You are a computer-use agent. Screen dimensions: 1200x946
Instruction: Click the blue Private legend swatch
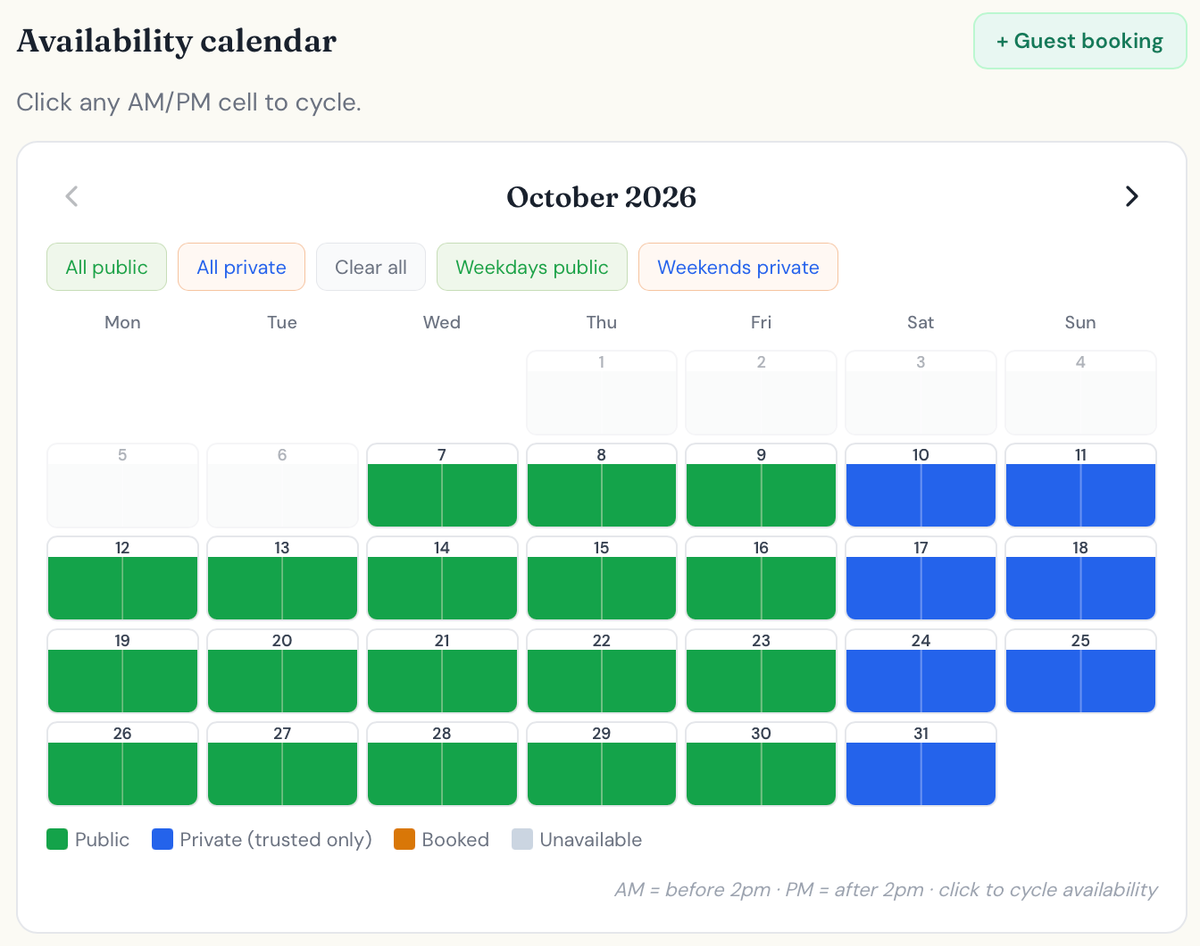(162, 840)
